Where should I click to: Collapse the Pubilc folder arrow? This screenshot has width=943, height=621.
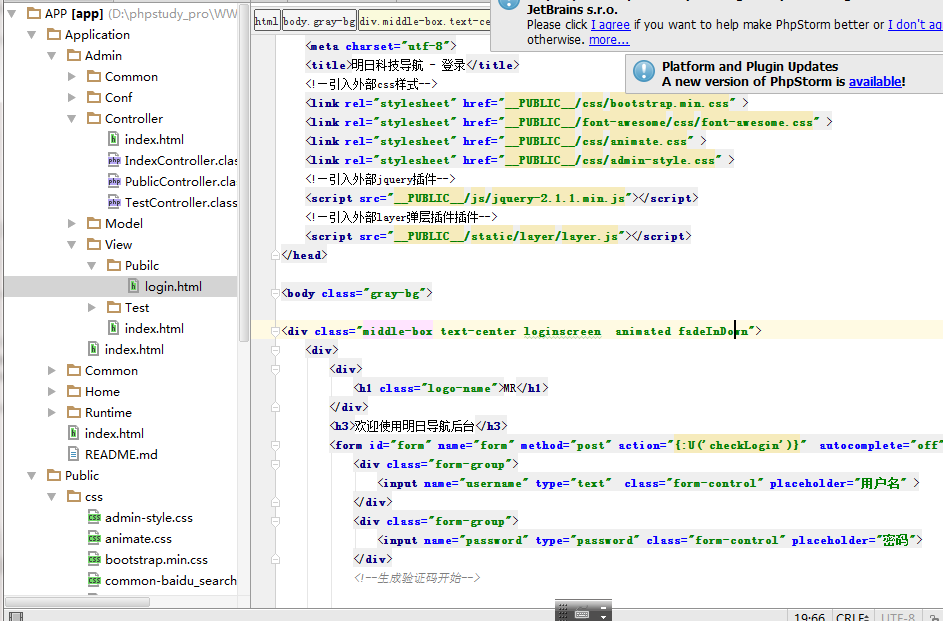(91, 266)
